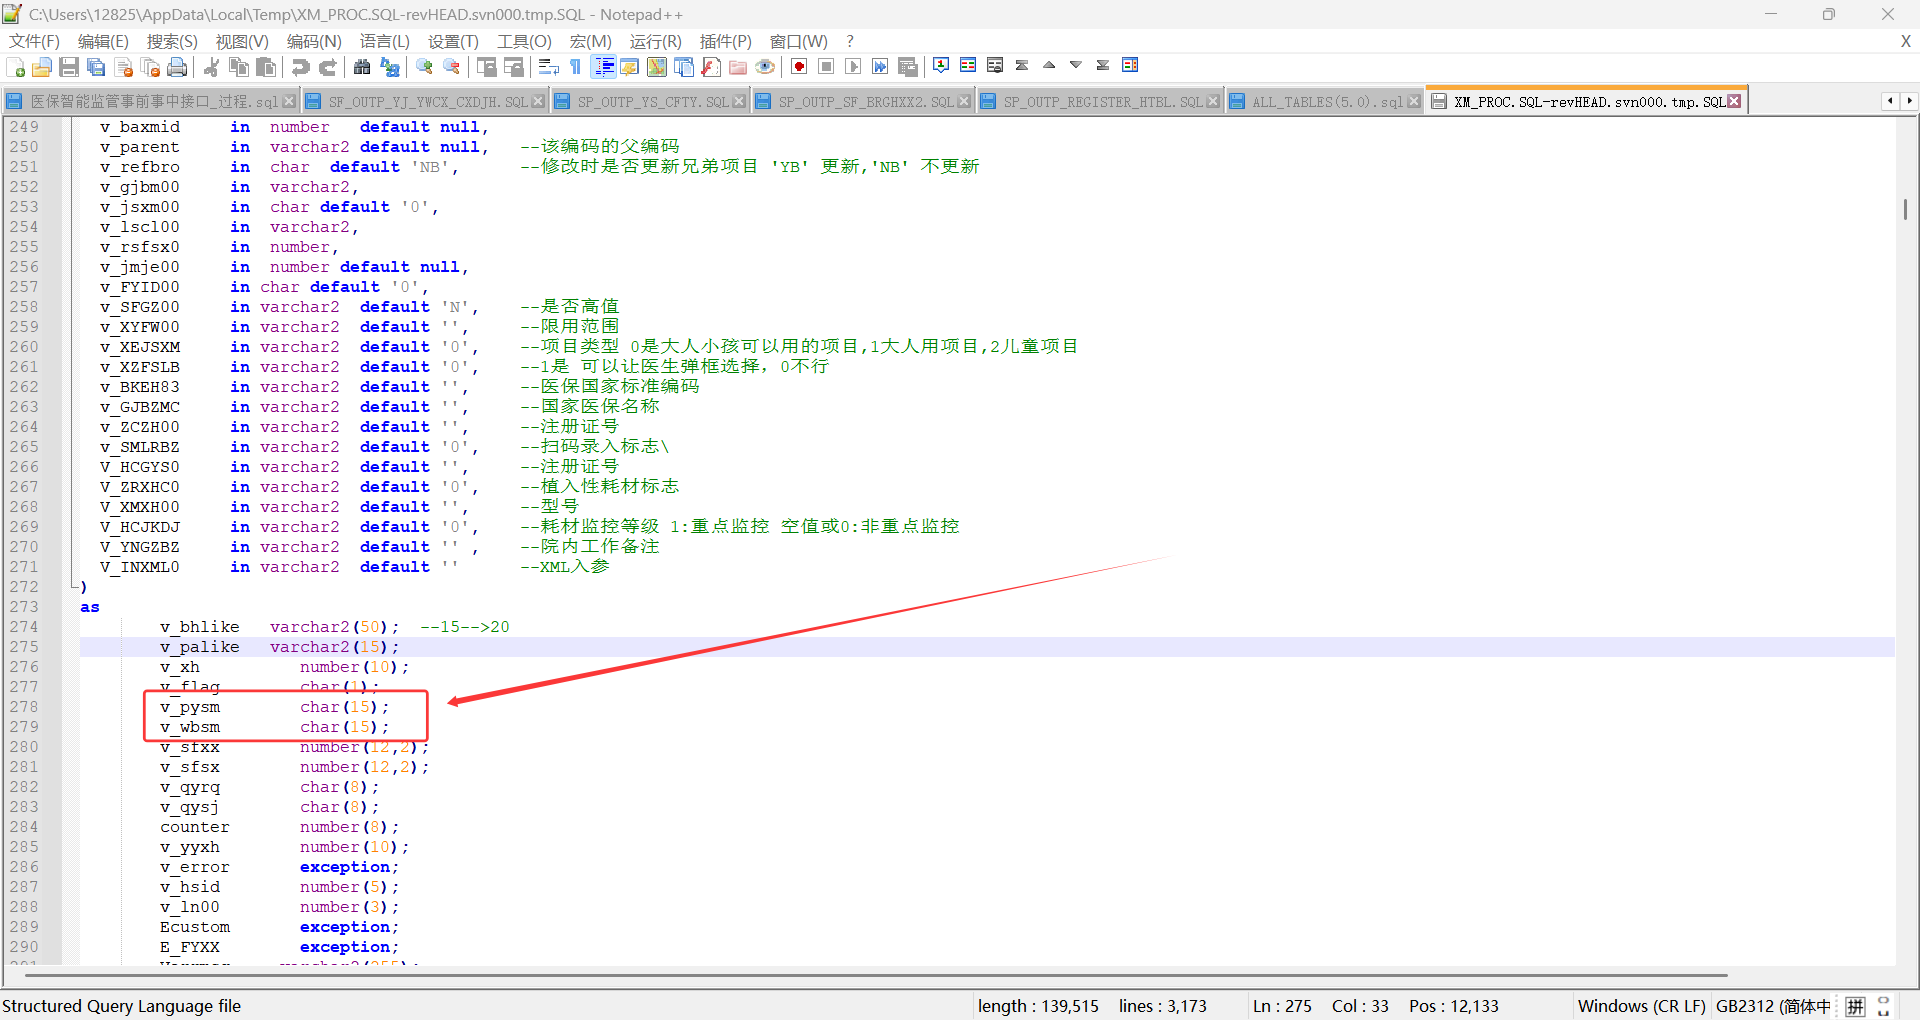Click the Open file folder icon
This screenshot has height=1020, width=1920.
42,67
